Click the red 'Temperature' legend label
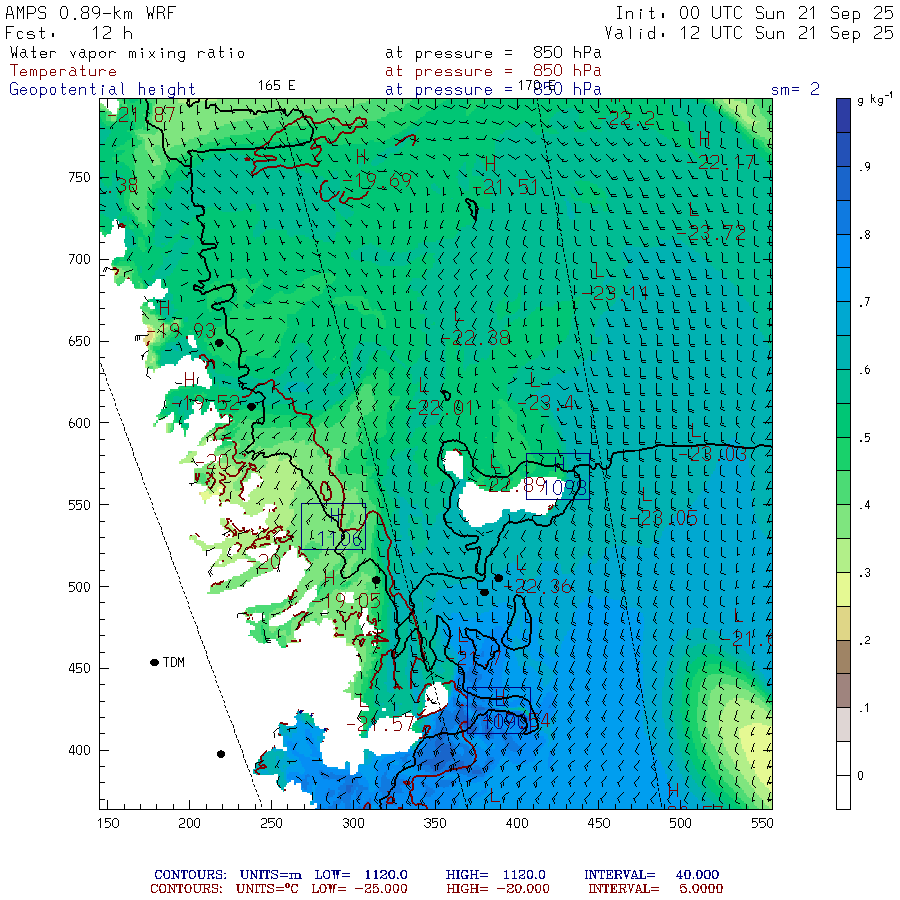900x900 pixels. [63, 71]
